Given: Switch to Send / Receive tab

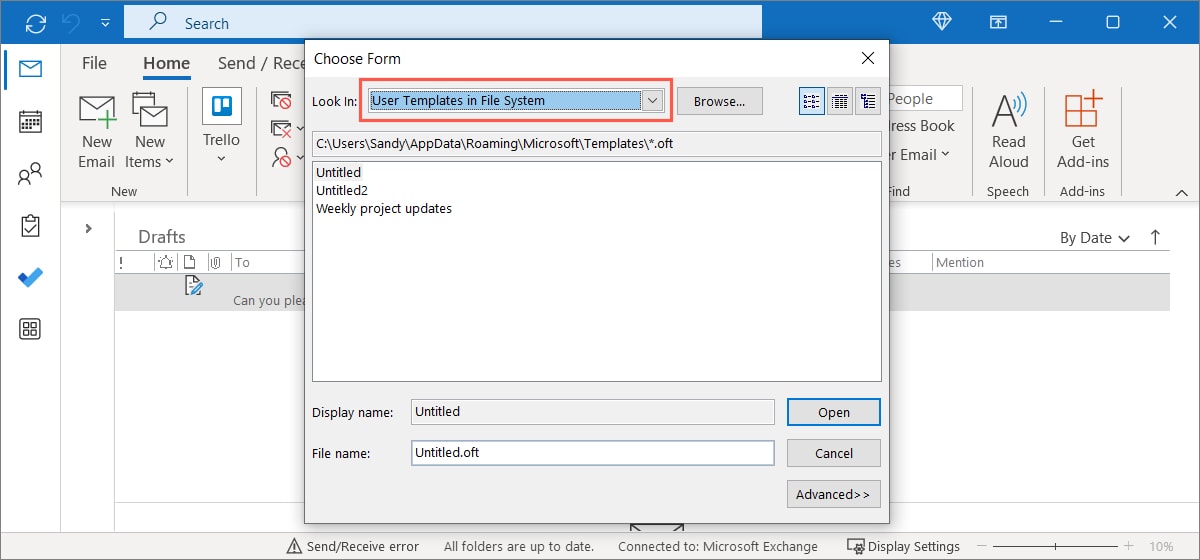Looking at the screenshot, I should pyautogui.click(x=261, y=63).
